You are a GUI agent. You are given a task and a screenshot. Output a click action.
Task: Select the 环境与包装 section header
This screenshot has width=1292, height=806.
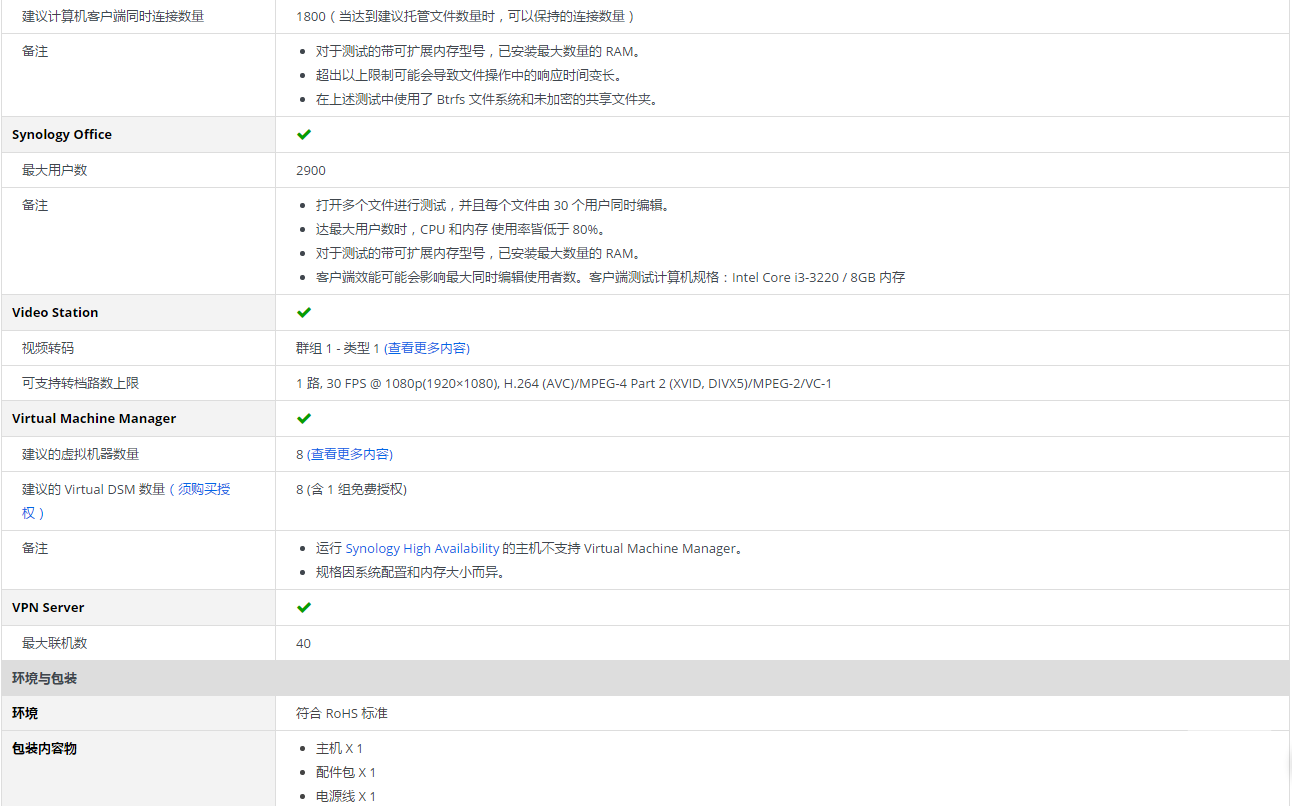(x=45, y=678)
